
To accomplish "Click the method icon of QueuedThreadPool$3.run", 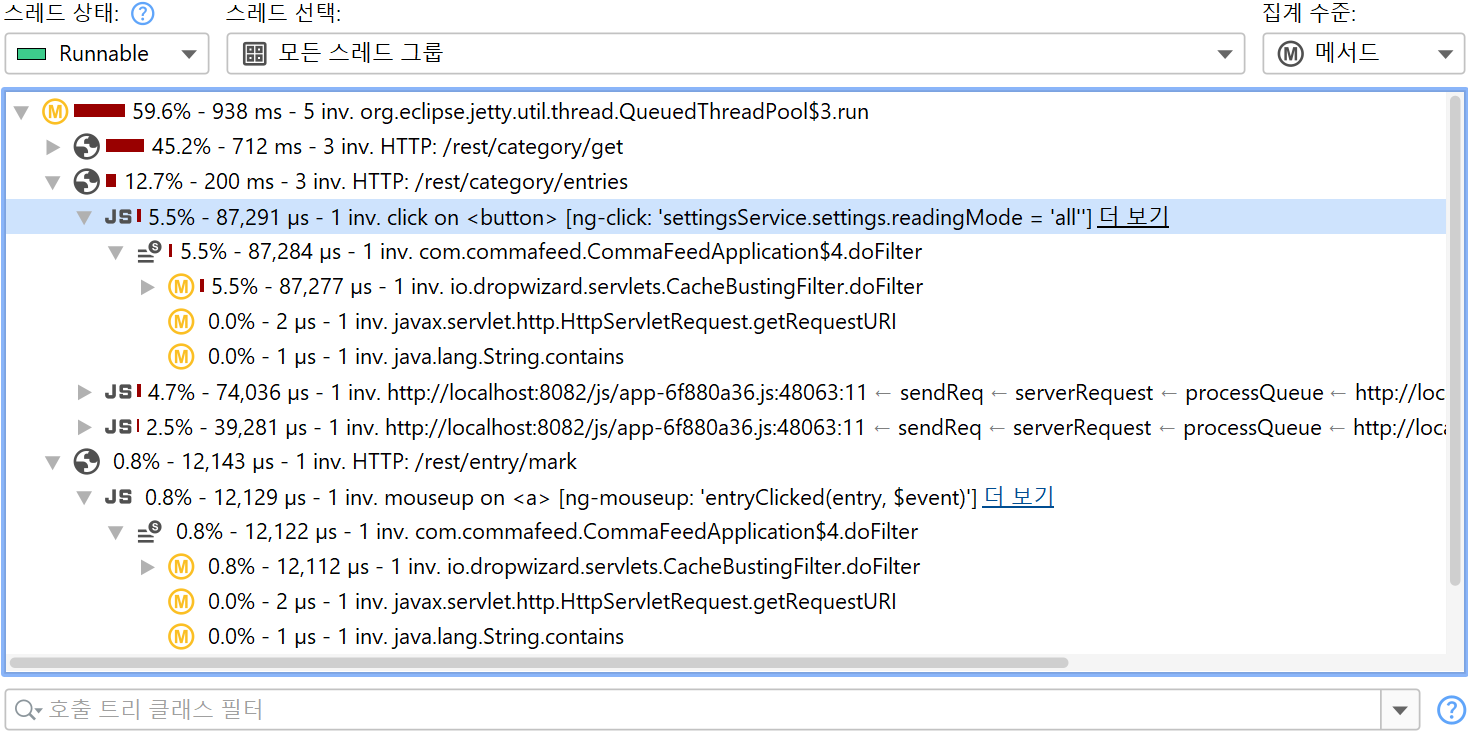I will (x=55, y=112).
